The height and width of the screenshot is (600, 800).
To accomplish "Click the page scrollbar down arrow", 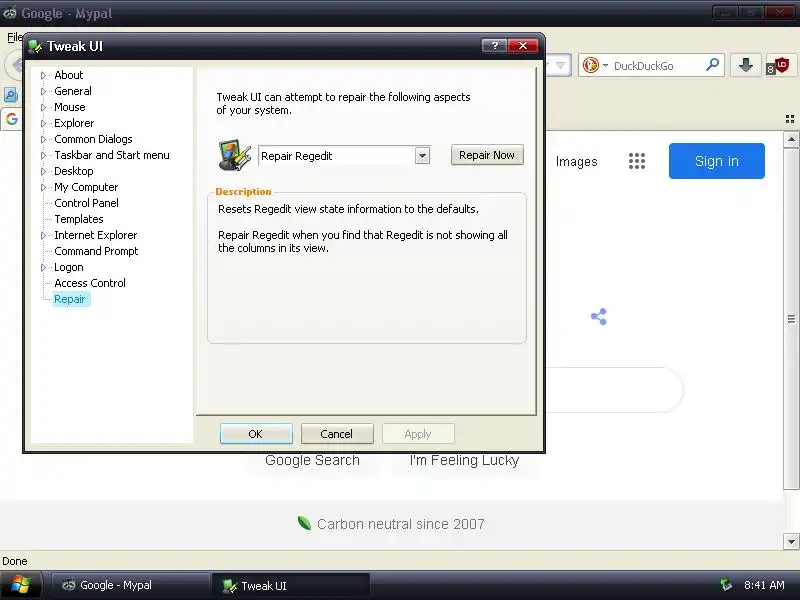I will [x=791, y=541].
